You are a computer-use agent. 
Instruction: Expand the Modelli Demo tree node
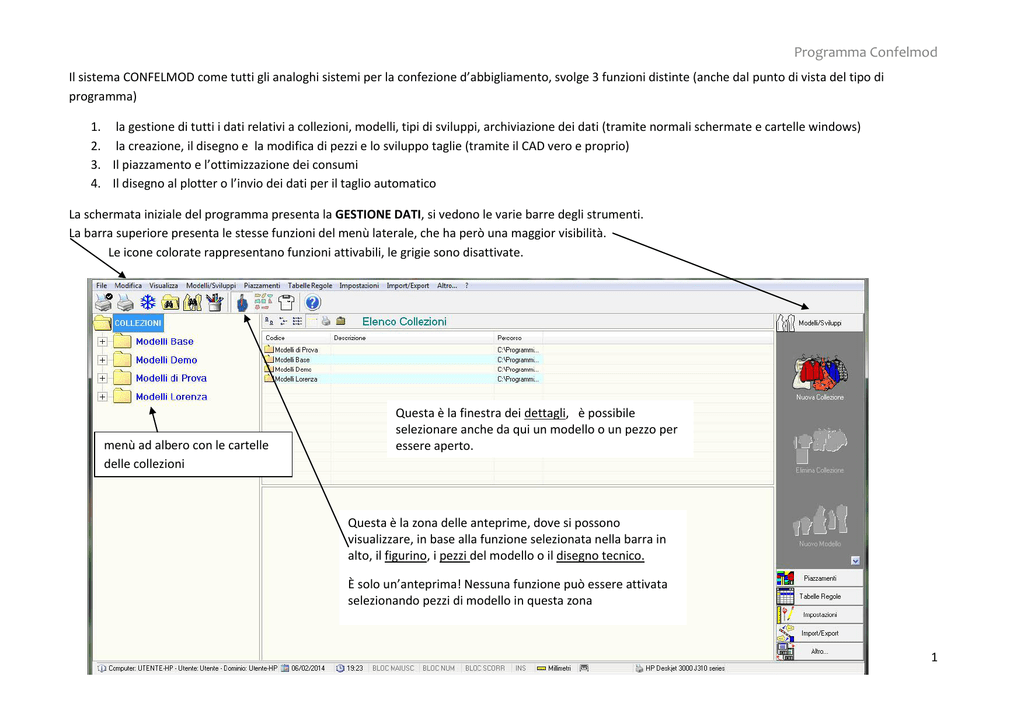(x=102, y=360)
